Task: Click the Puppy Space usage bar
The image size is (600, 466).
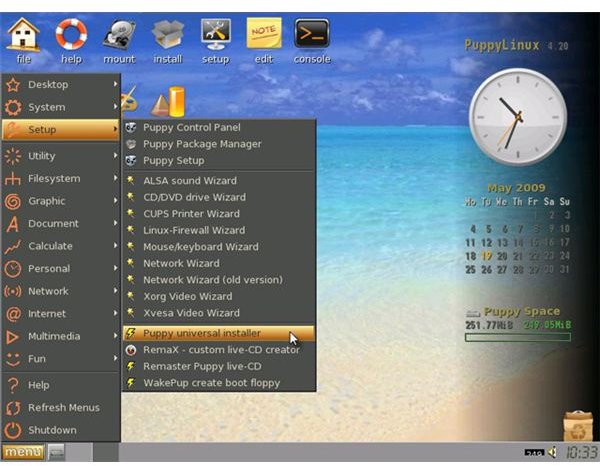Action: [x=518, y=337]
